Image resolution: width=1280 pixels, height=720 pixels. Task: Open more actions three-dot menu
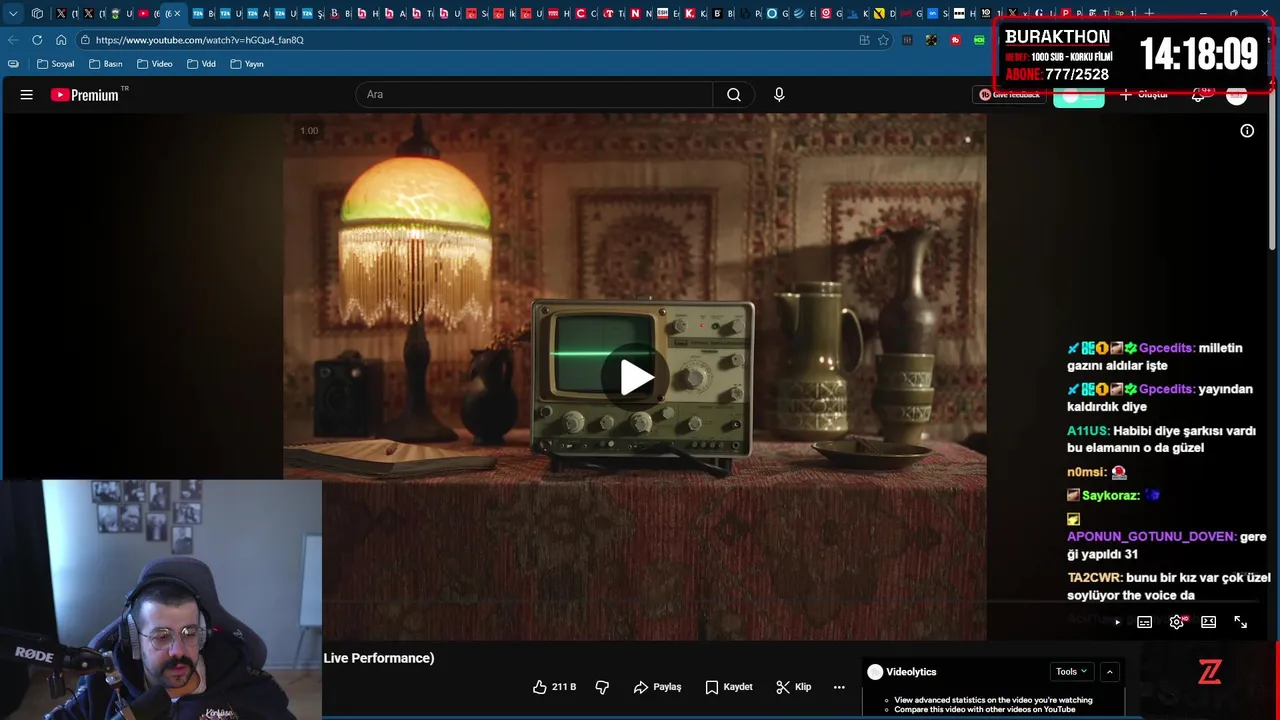839,687
